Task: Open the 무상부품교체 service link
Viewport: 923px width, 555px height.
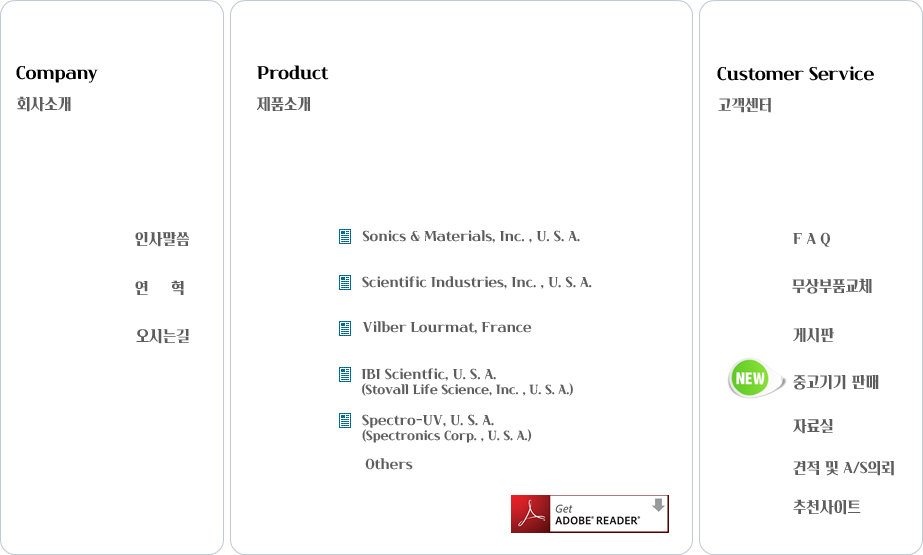Action: (832, 286)
